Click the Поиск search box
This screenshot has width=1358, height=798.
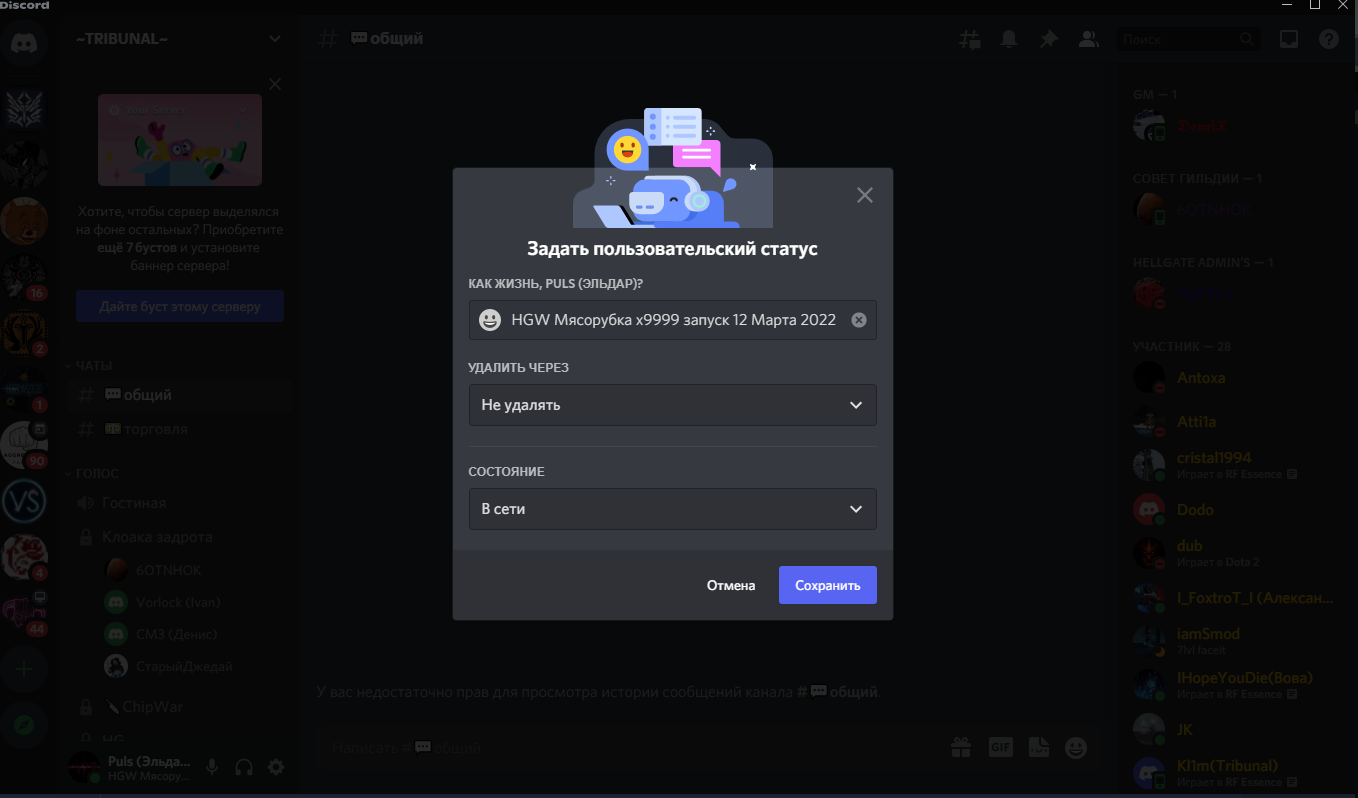1188,39
